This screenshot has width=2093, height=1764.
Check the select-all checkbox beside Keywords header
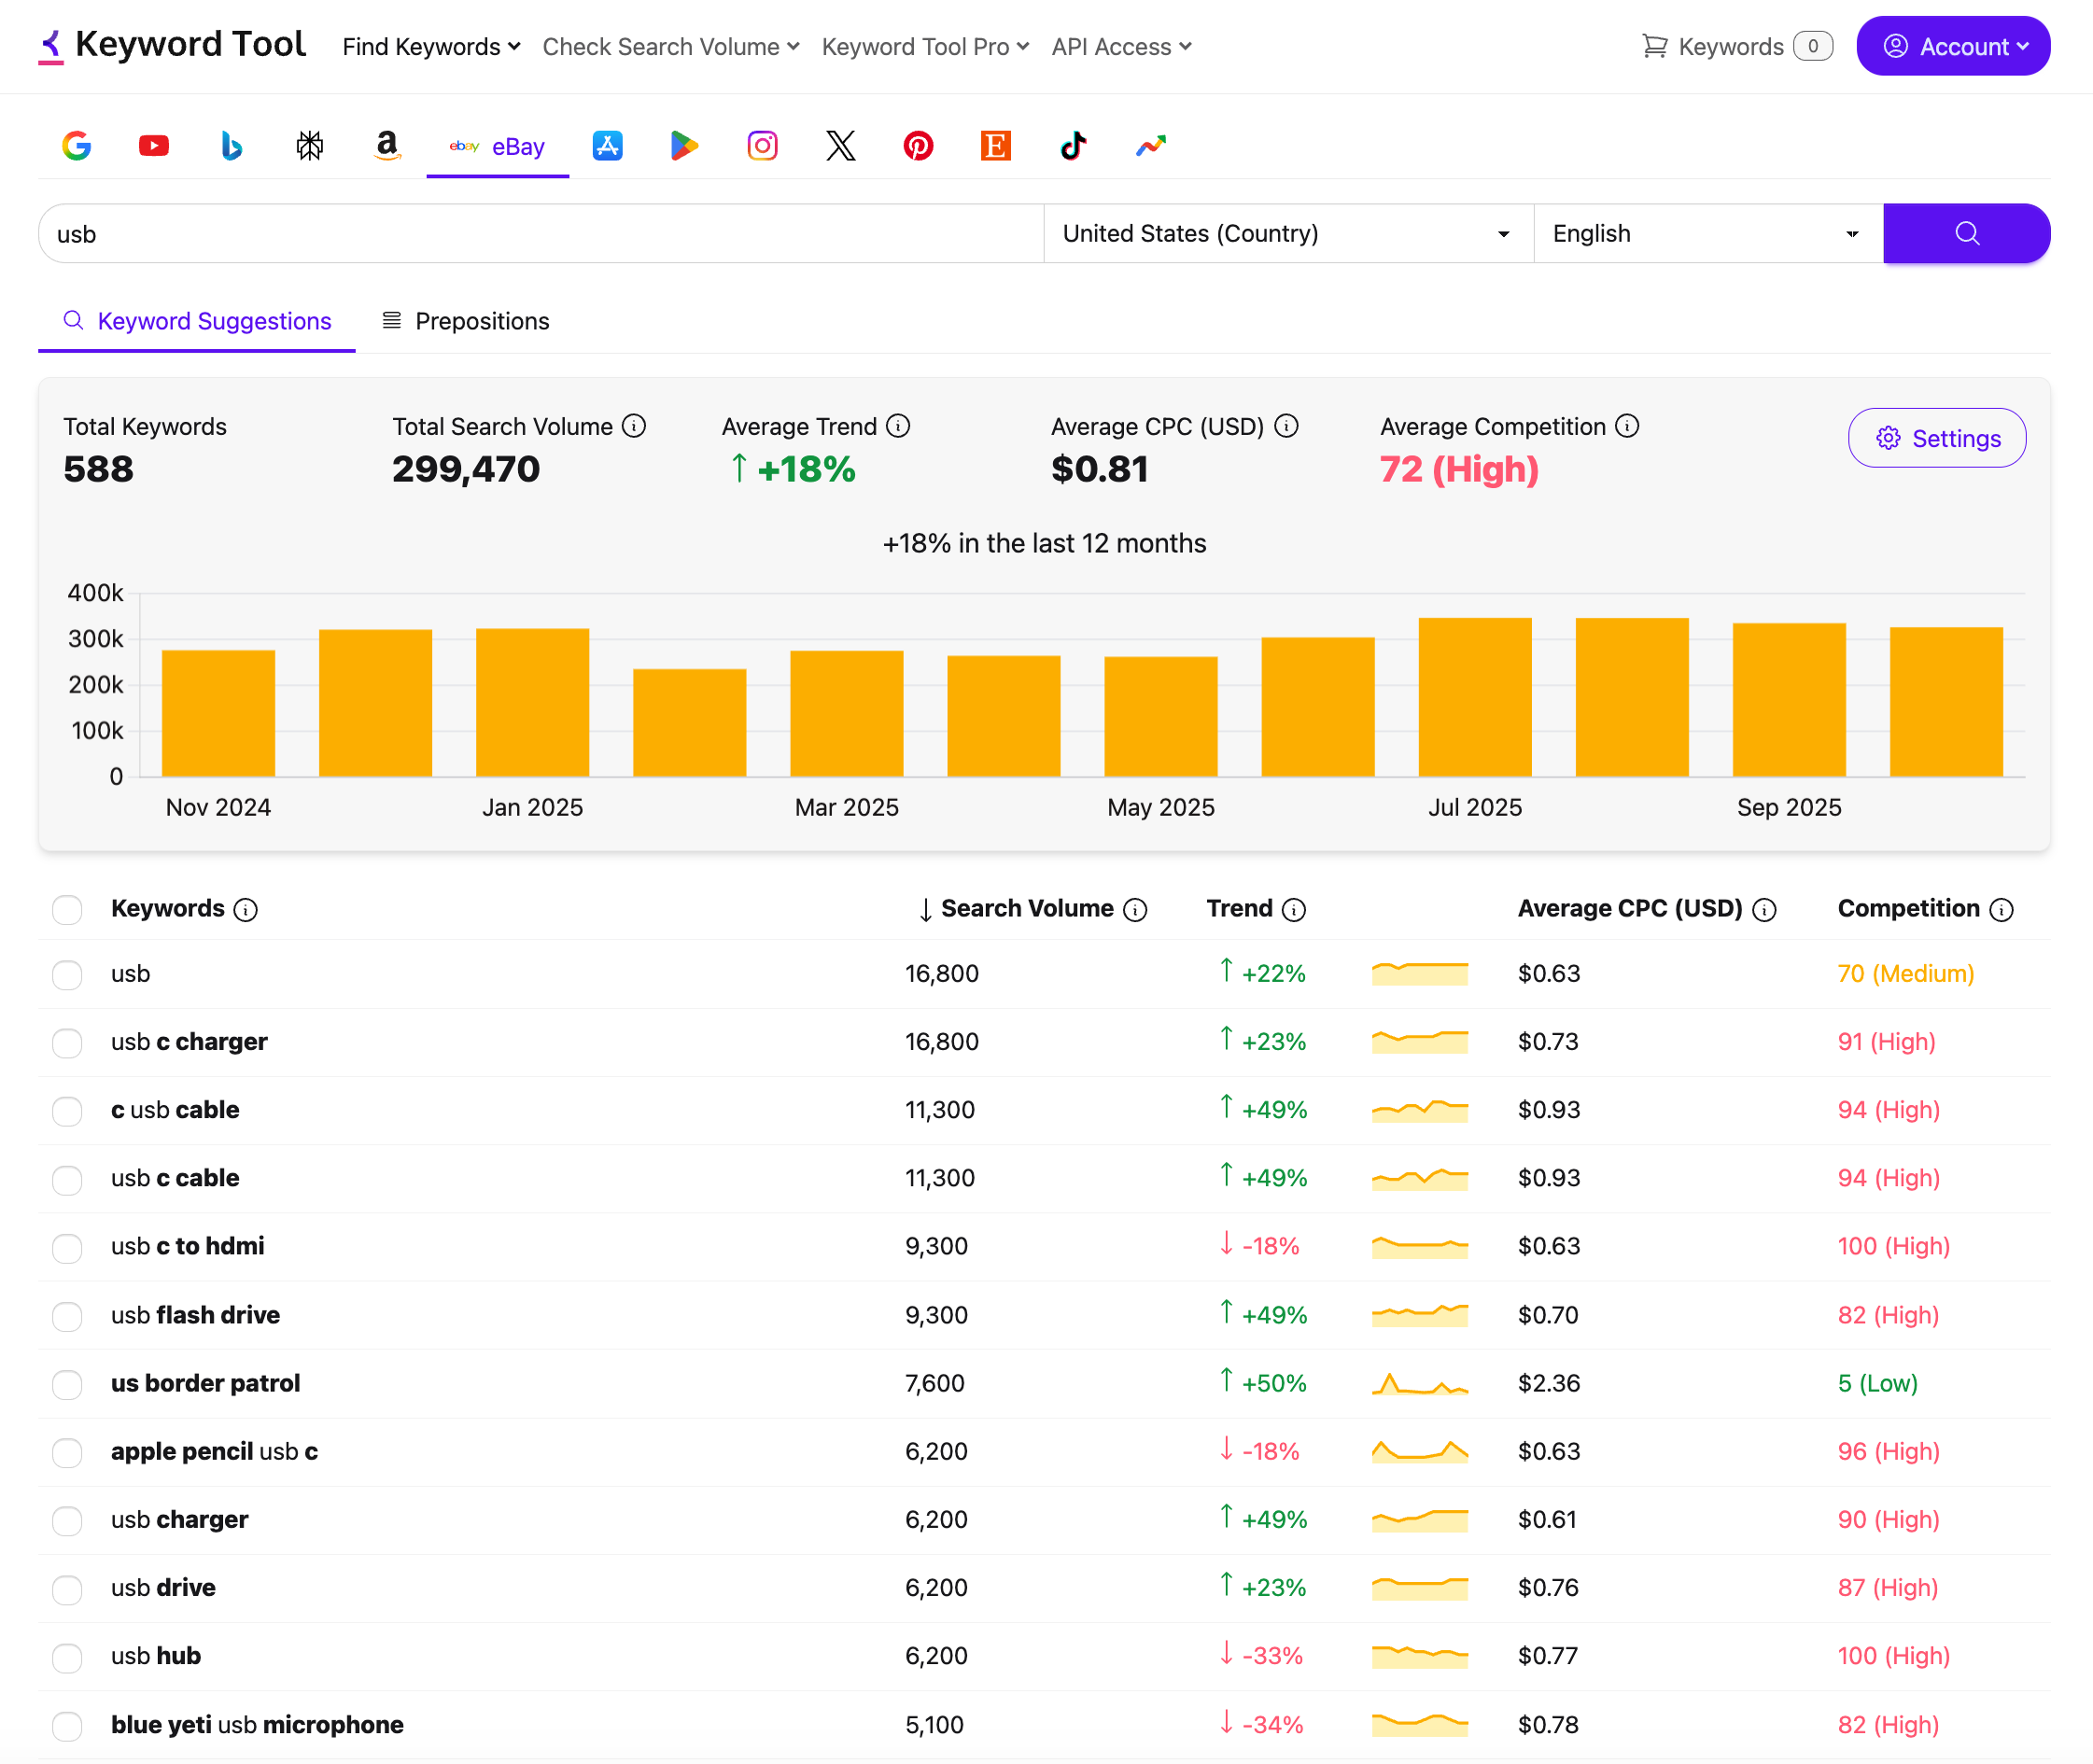pyautogui.click(x=67, y=909)
